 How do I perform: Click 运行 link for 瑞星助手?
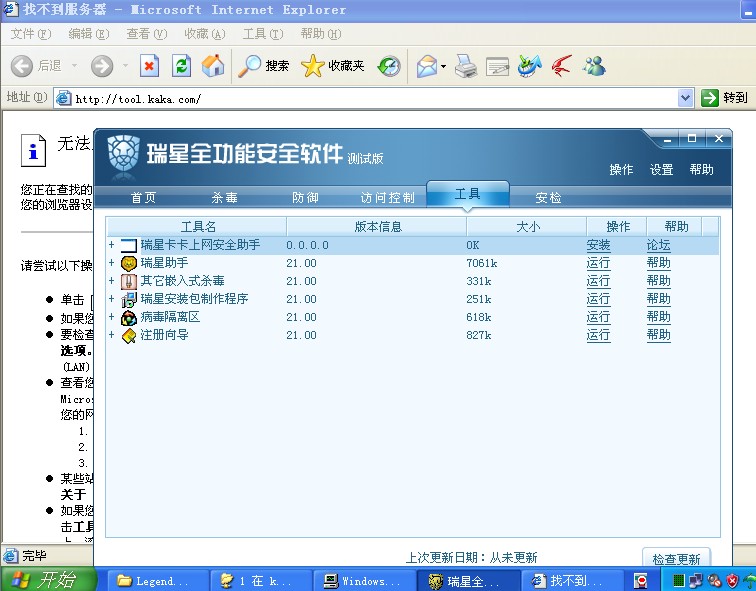coord(598,263)
